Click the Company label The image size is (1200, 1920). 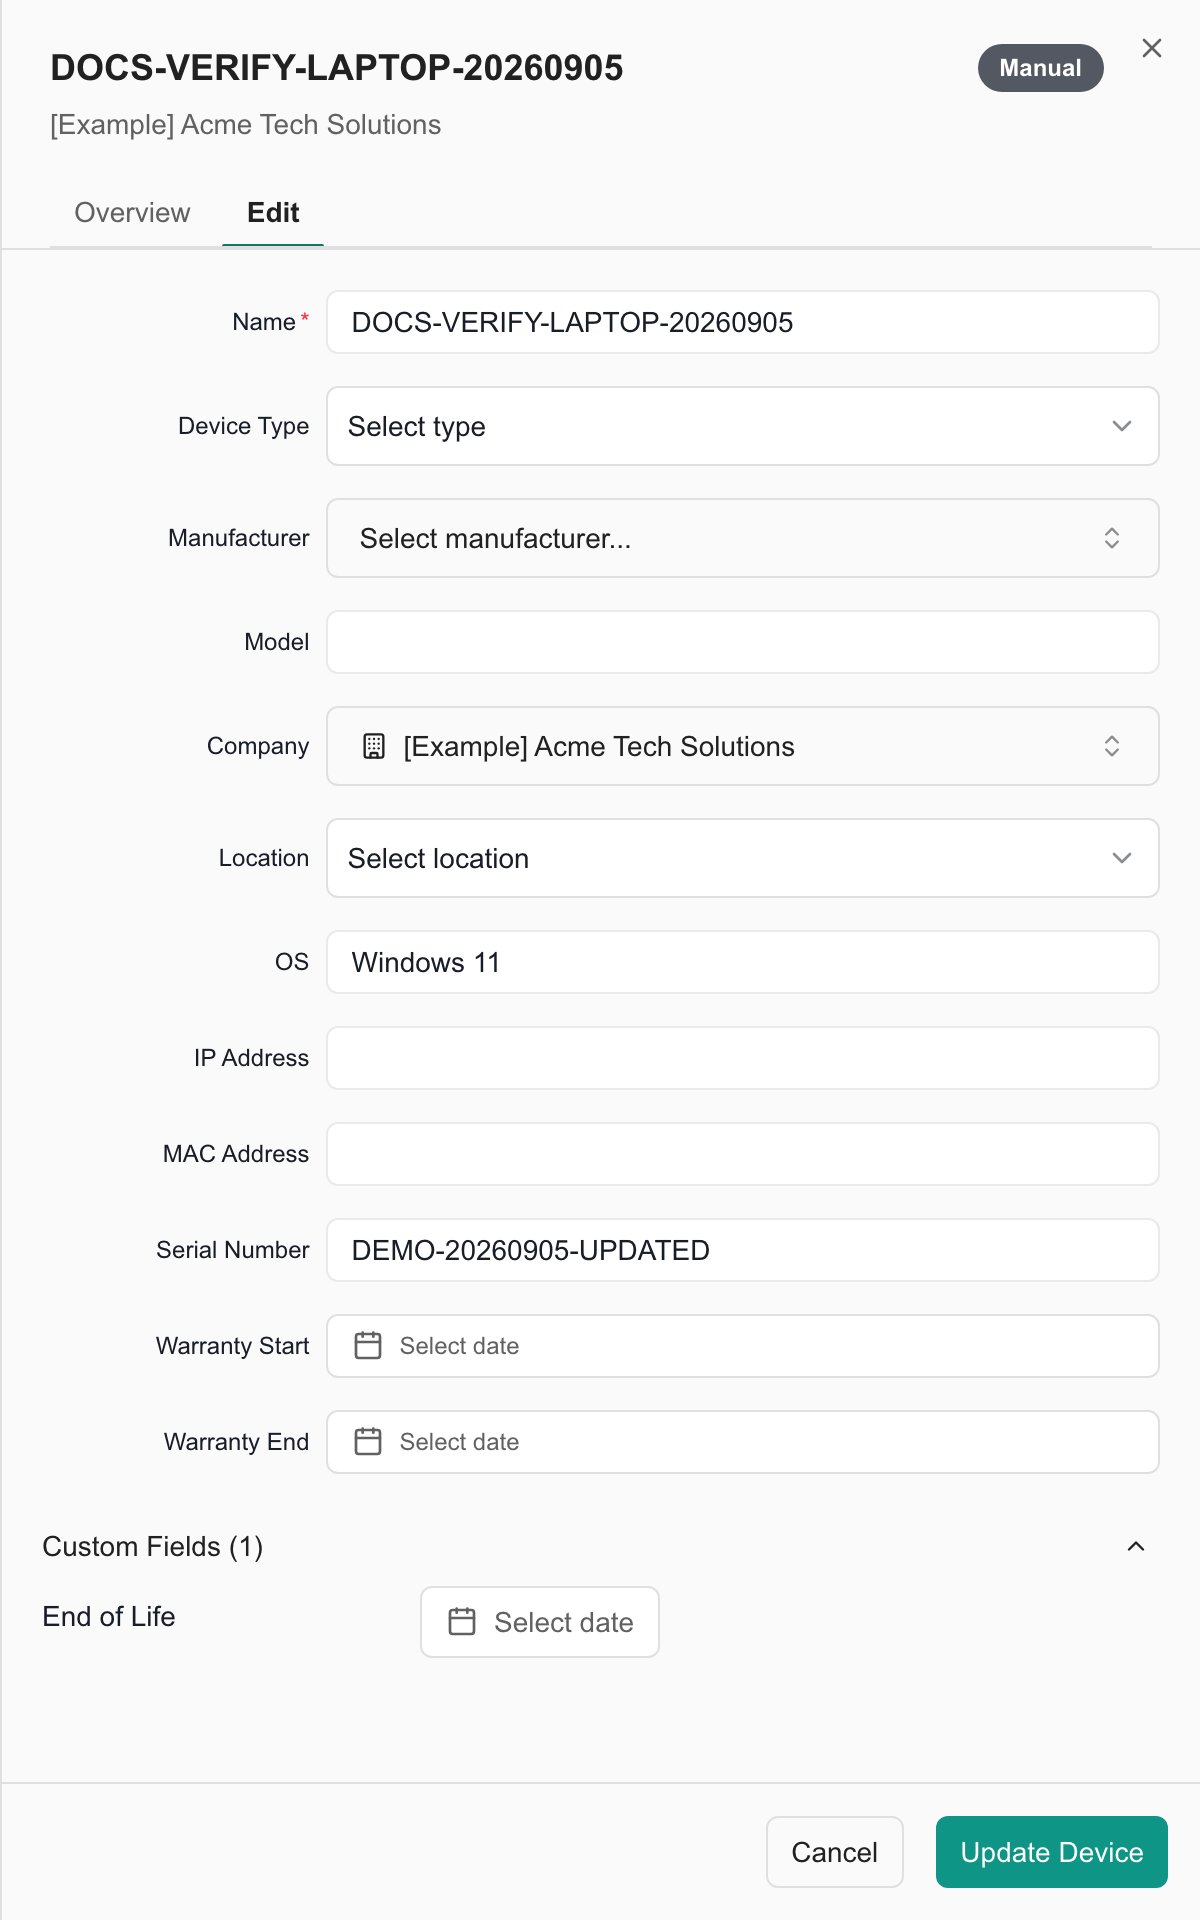258,746
